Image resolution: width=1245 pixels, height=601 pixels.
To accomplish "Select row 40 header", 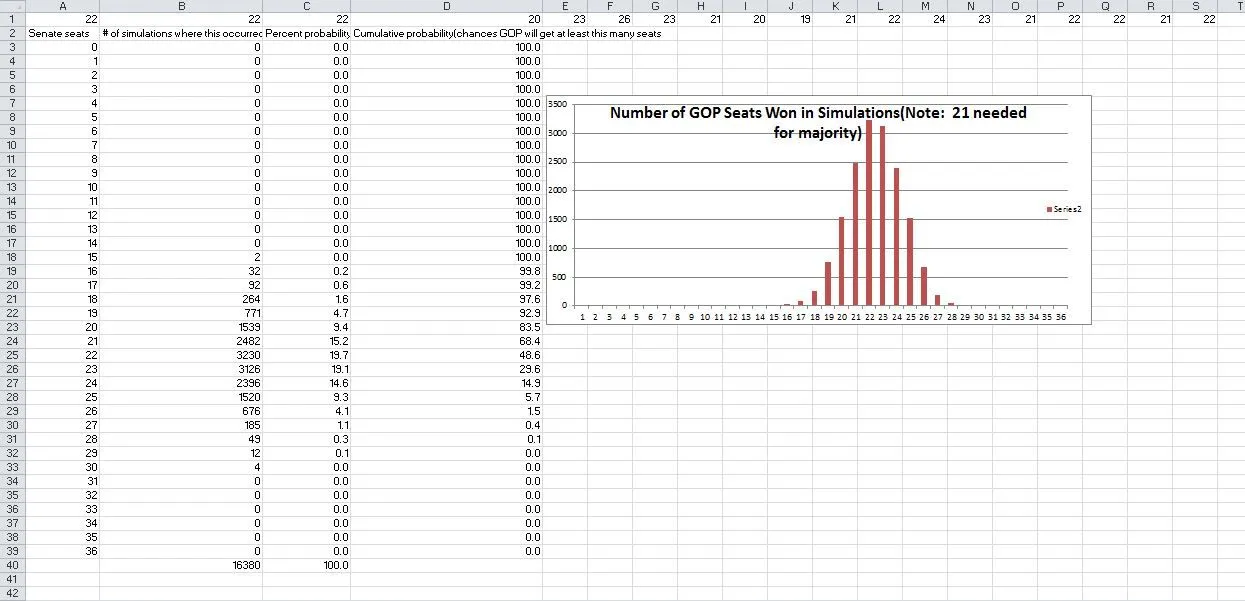I will pos(13,565).
